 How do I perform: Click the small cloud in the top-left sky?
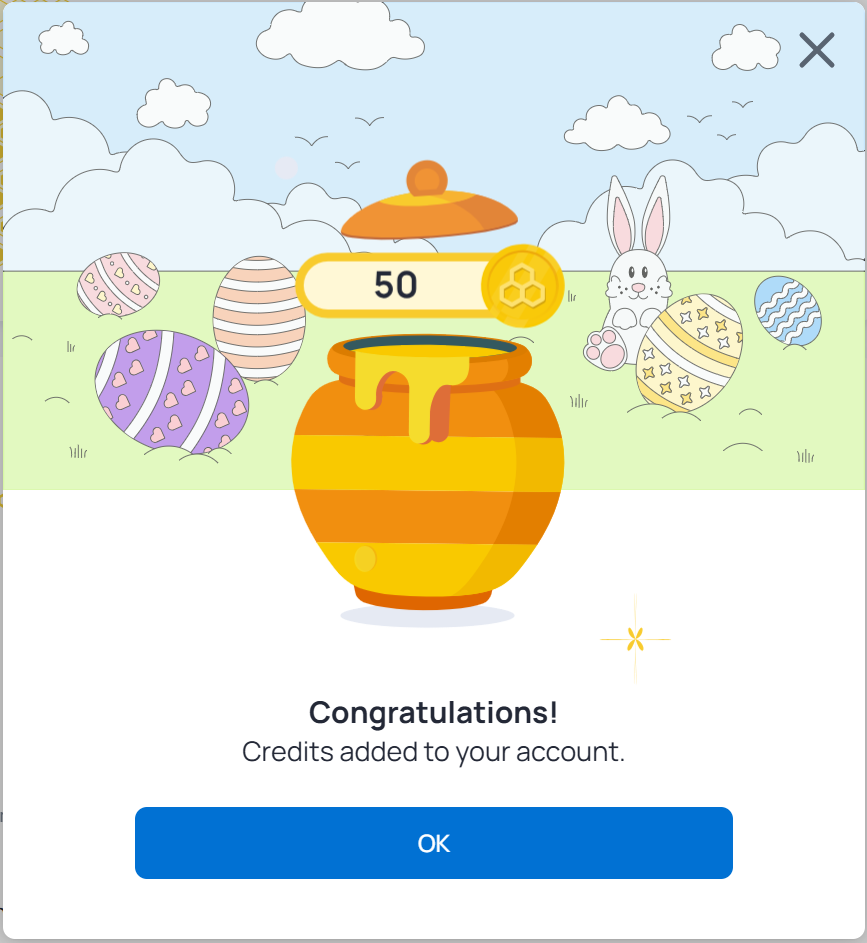(x=63, y=39)
